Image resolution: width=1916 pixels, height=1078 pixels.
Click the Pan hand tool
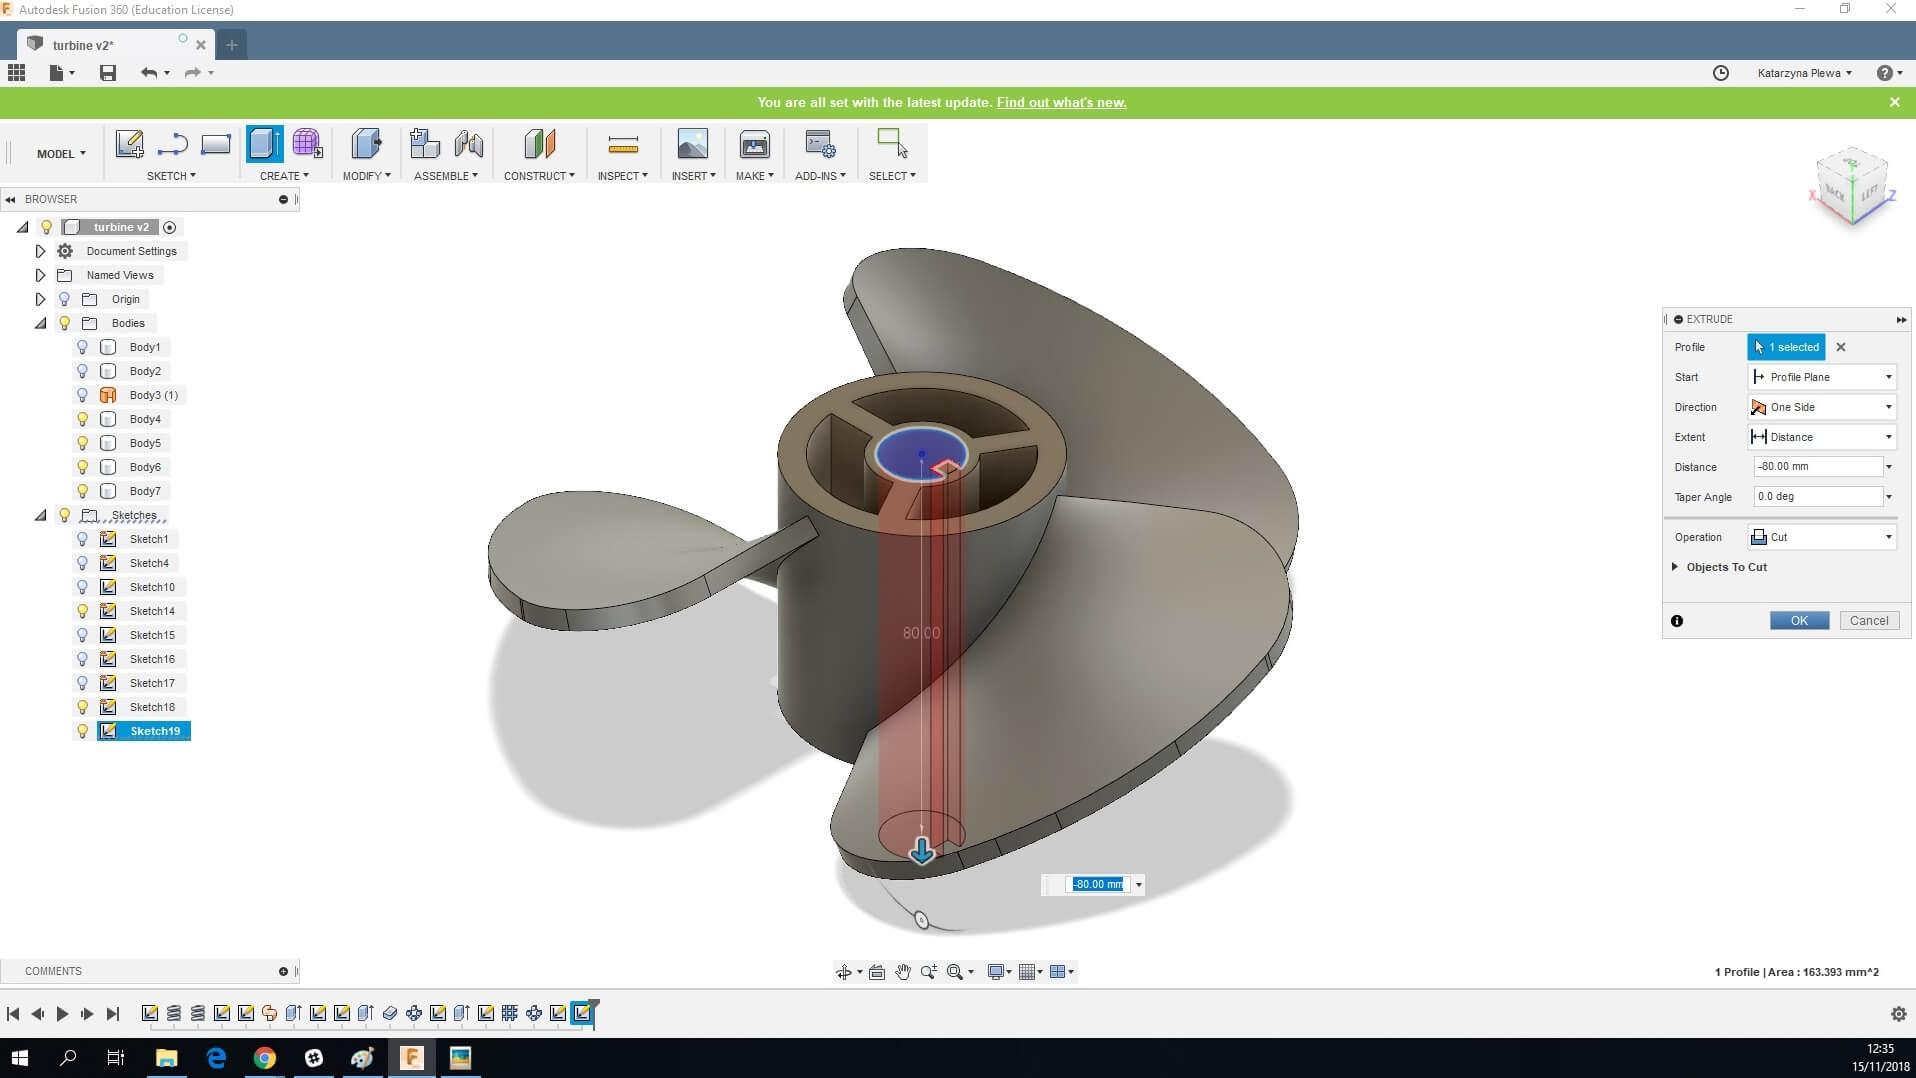pyautogui.click(x=903, y=972)
